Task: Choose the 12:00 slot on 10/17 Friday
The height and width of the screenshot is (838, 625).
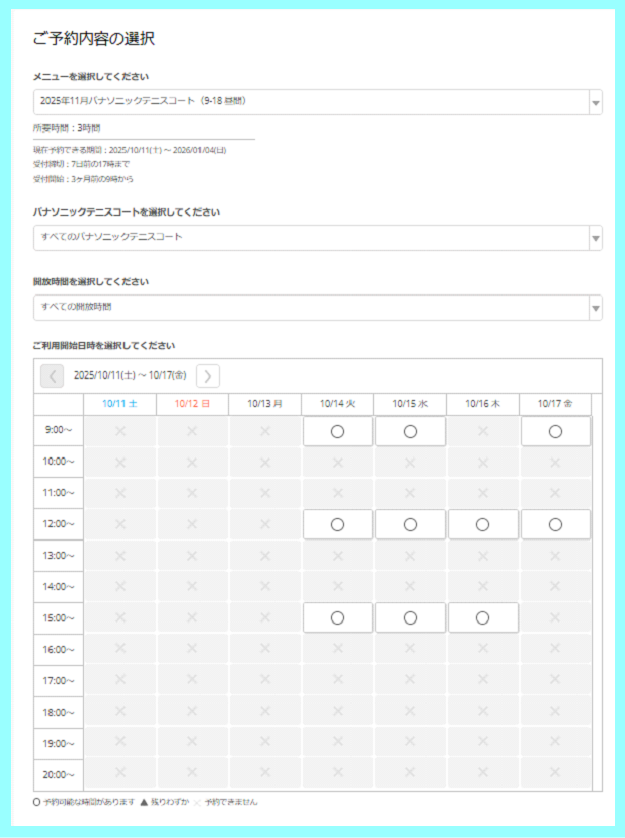Action: click(x=555, y=524)
